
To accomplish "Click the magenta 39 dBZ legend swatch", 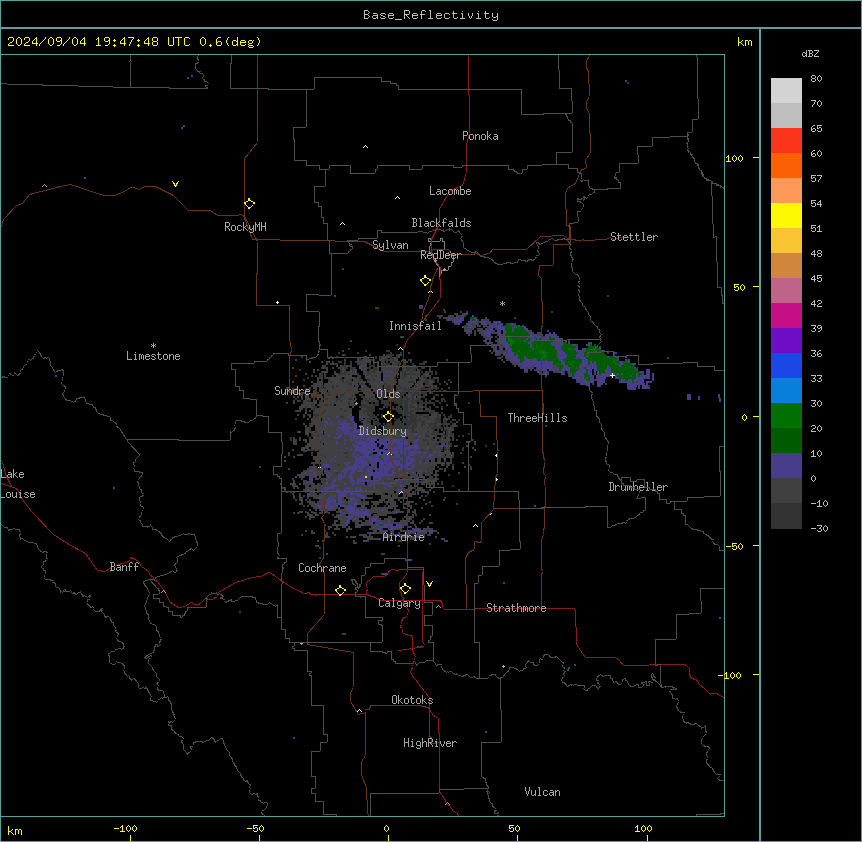I will 786,315.
